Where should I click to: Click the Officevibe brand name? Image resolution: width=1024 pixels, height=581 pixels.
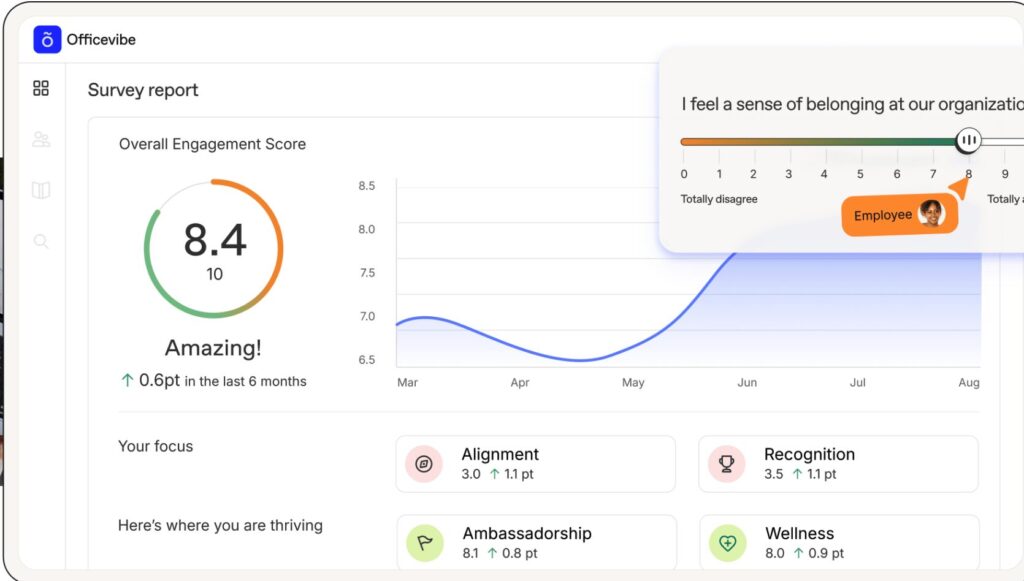[x=101, y=40]
